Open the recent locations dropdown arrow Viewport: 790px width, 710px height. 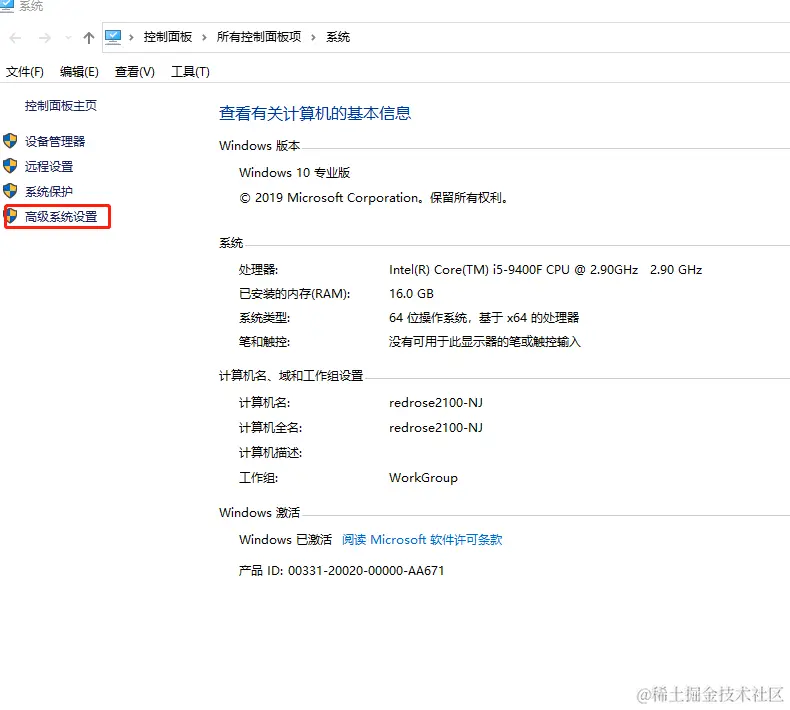click(68, 38)
